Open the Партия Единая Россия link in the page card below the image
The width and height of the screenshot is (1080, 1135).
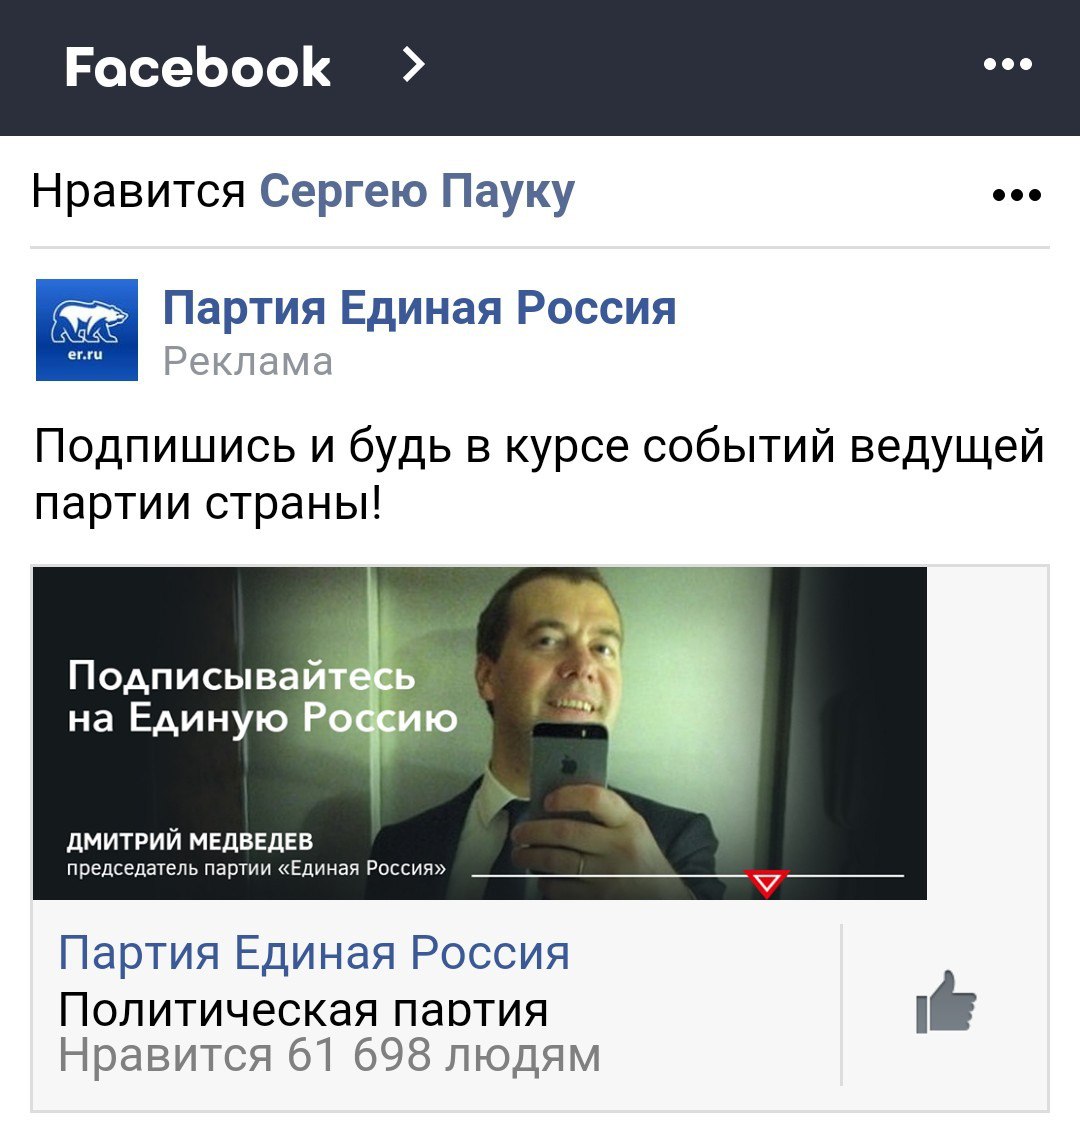point(314,953)
